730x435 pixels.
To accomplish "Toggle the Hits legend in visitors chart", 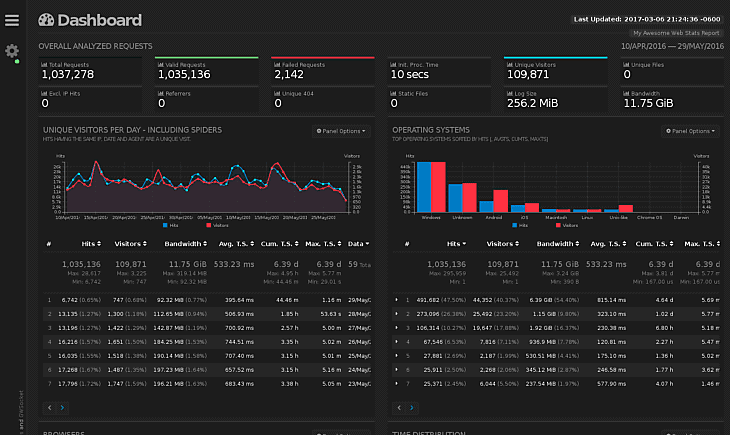I will coord(170,225).
